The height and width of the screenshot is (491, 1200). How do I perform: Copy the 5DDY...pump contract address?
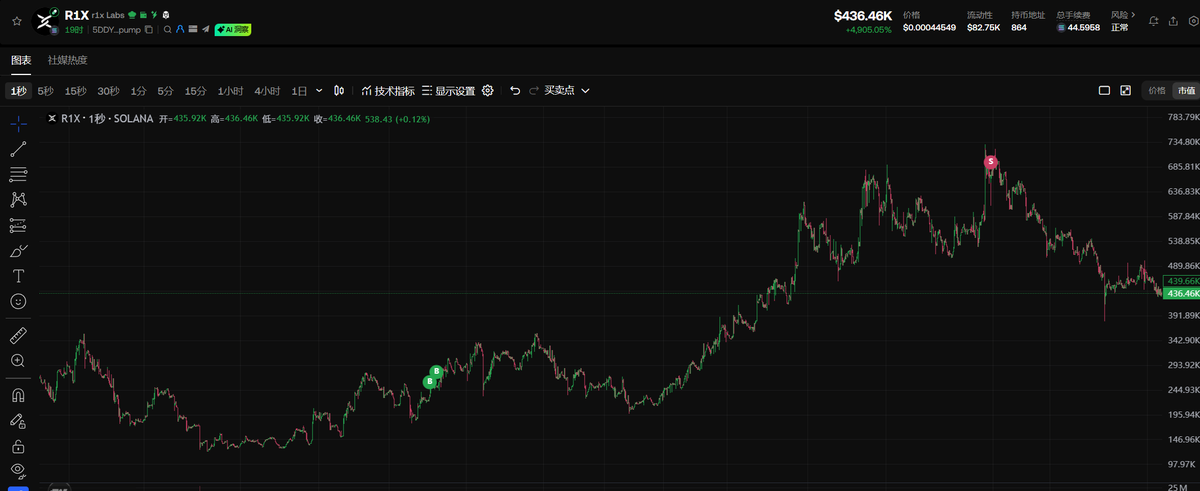[149, 30]
